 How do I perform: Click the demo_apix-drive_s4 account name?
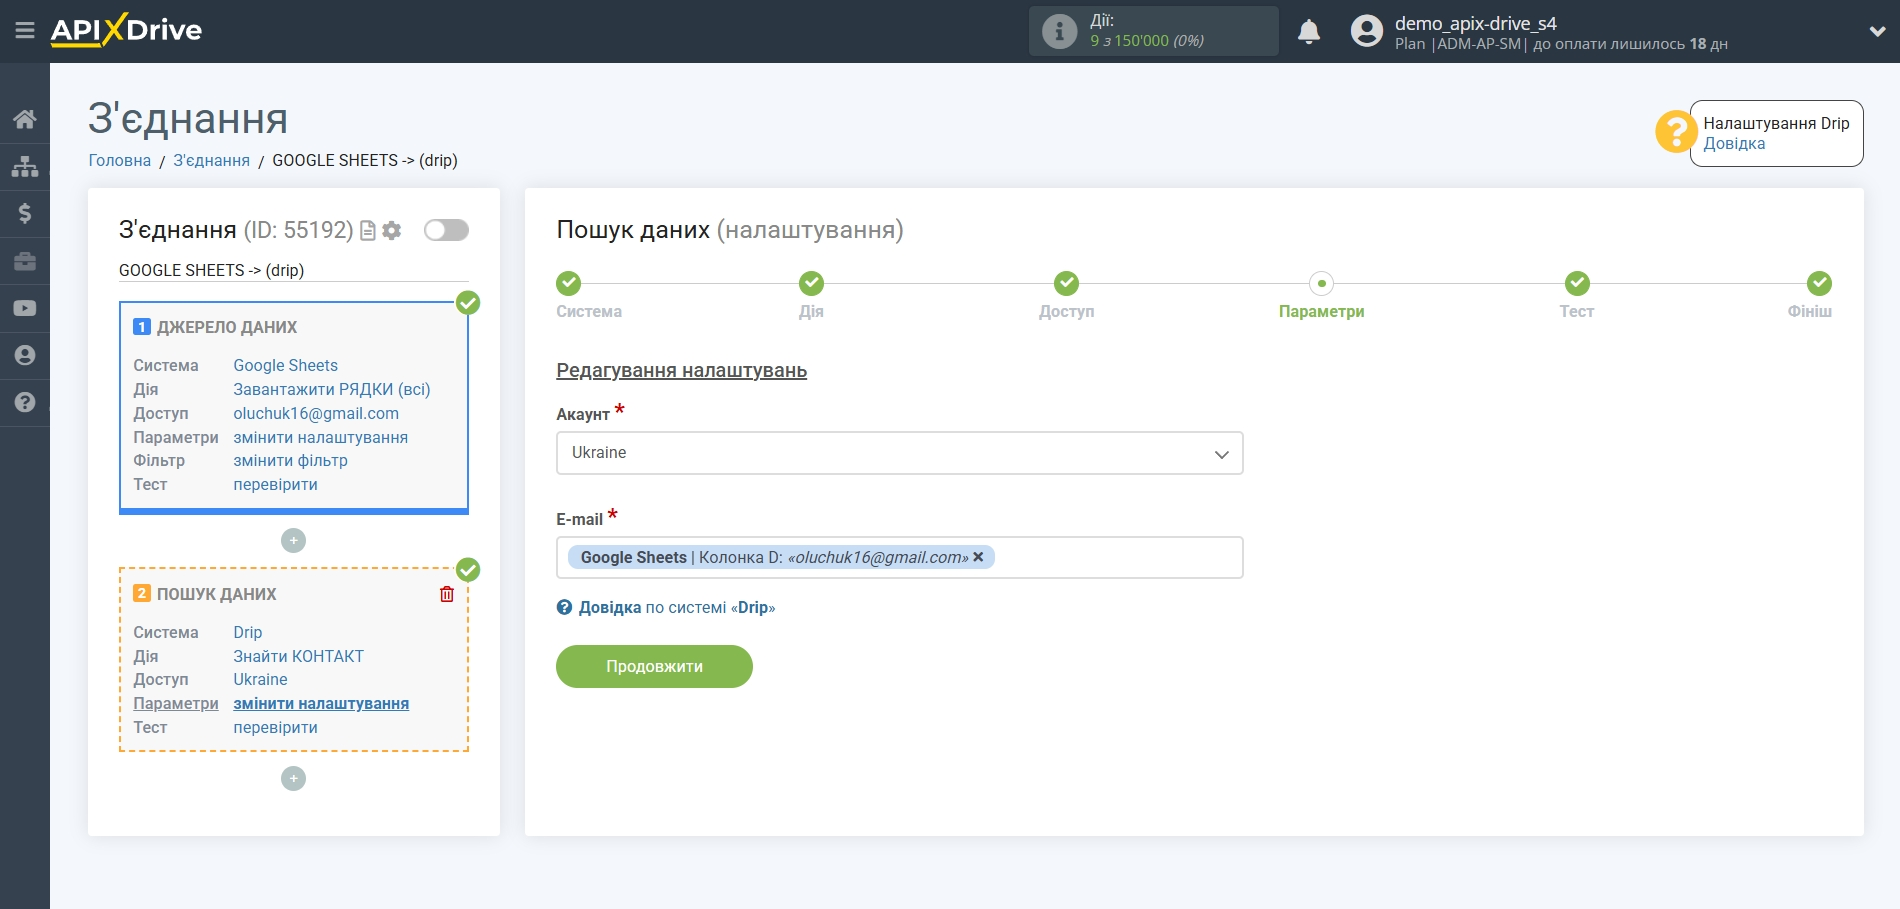click(1475, 23)
